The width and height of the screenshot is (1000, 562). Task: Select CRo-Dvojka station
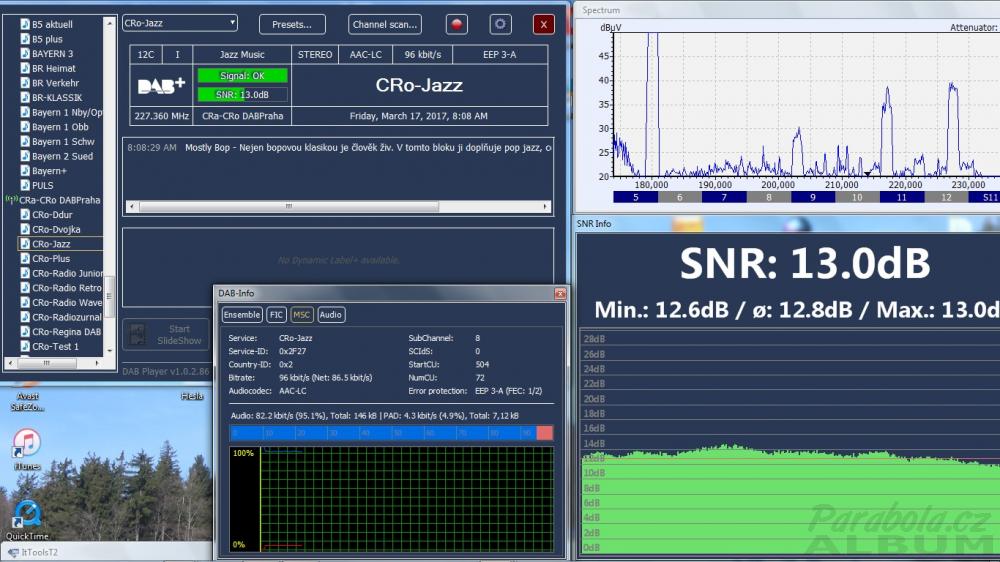coord(56,230)
